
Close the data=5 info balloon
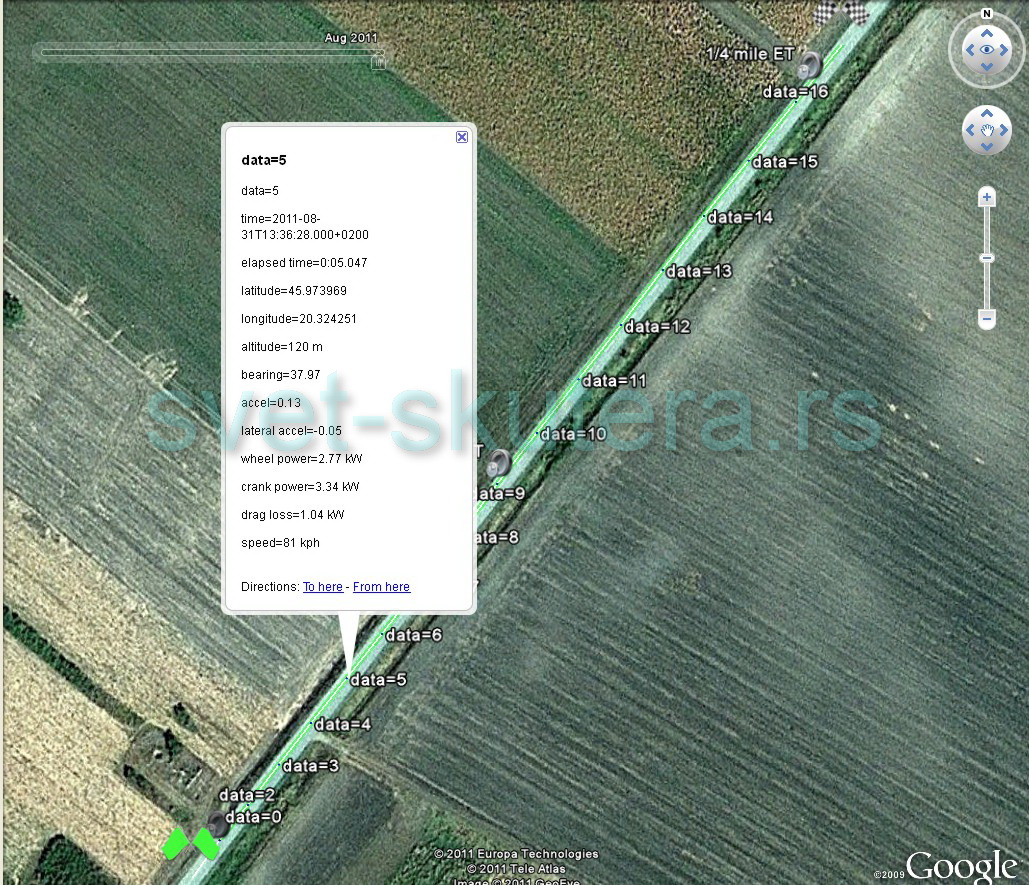(x=462, y=136)
